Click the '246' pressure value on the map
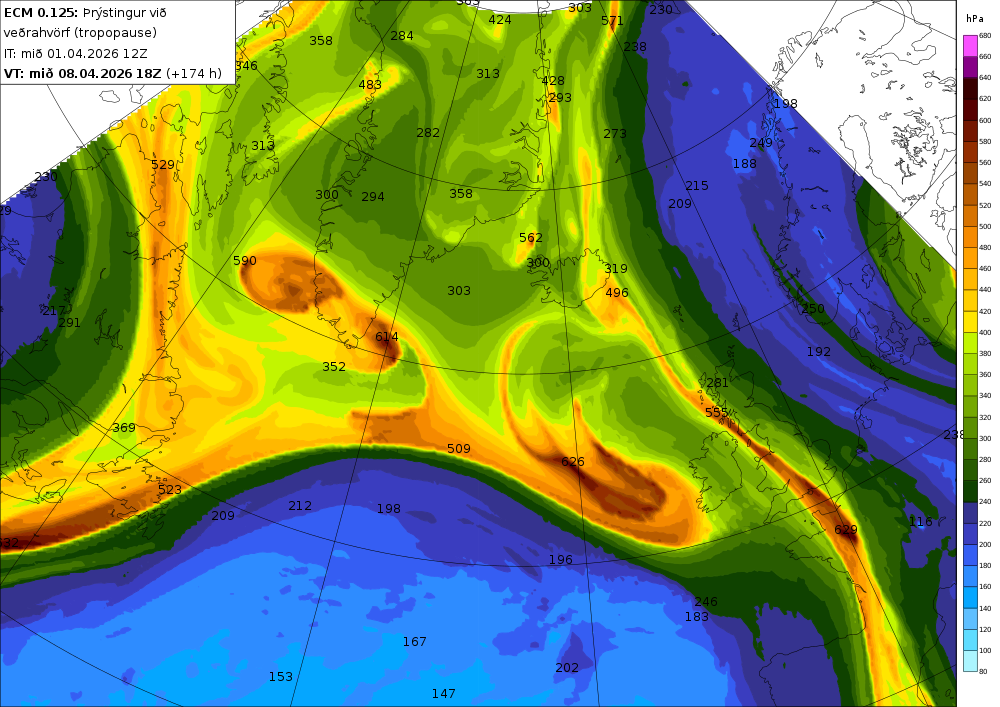The width and height of the screenshot is (1000, 707). click(706, 602)
